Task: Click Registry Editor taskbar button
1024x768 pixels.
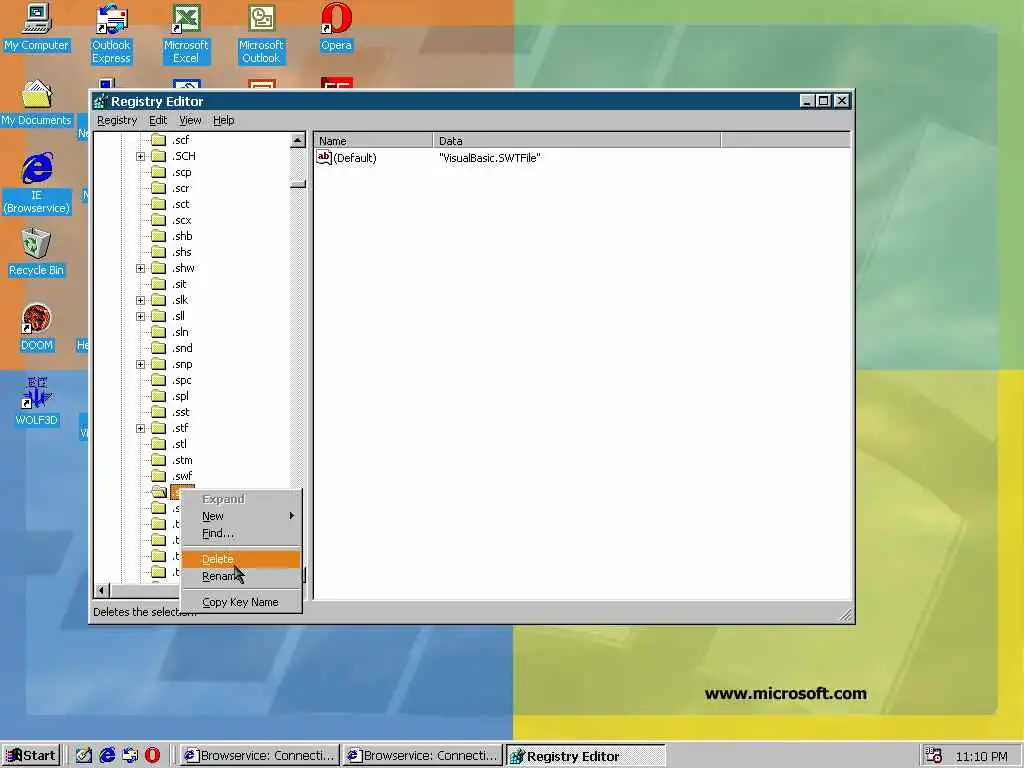Action: point(586,756)
